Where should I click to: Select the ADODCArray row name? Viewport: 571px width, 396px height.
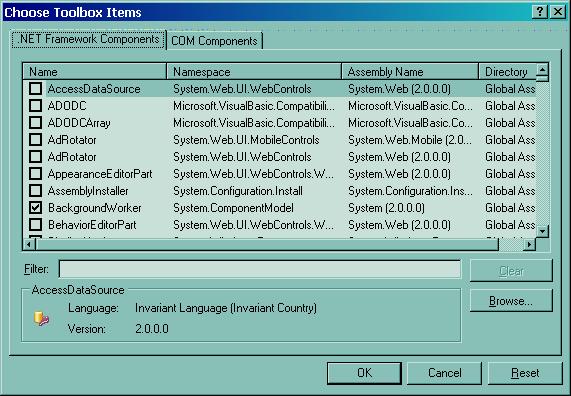click(79, 123)
